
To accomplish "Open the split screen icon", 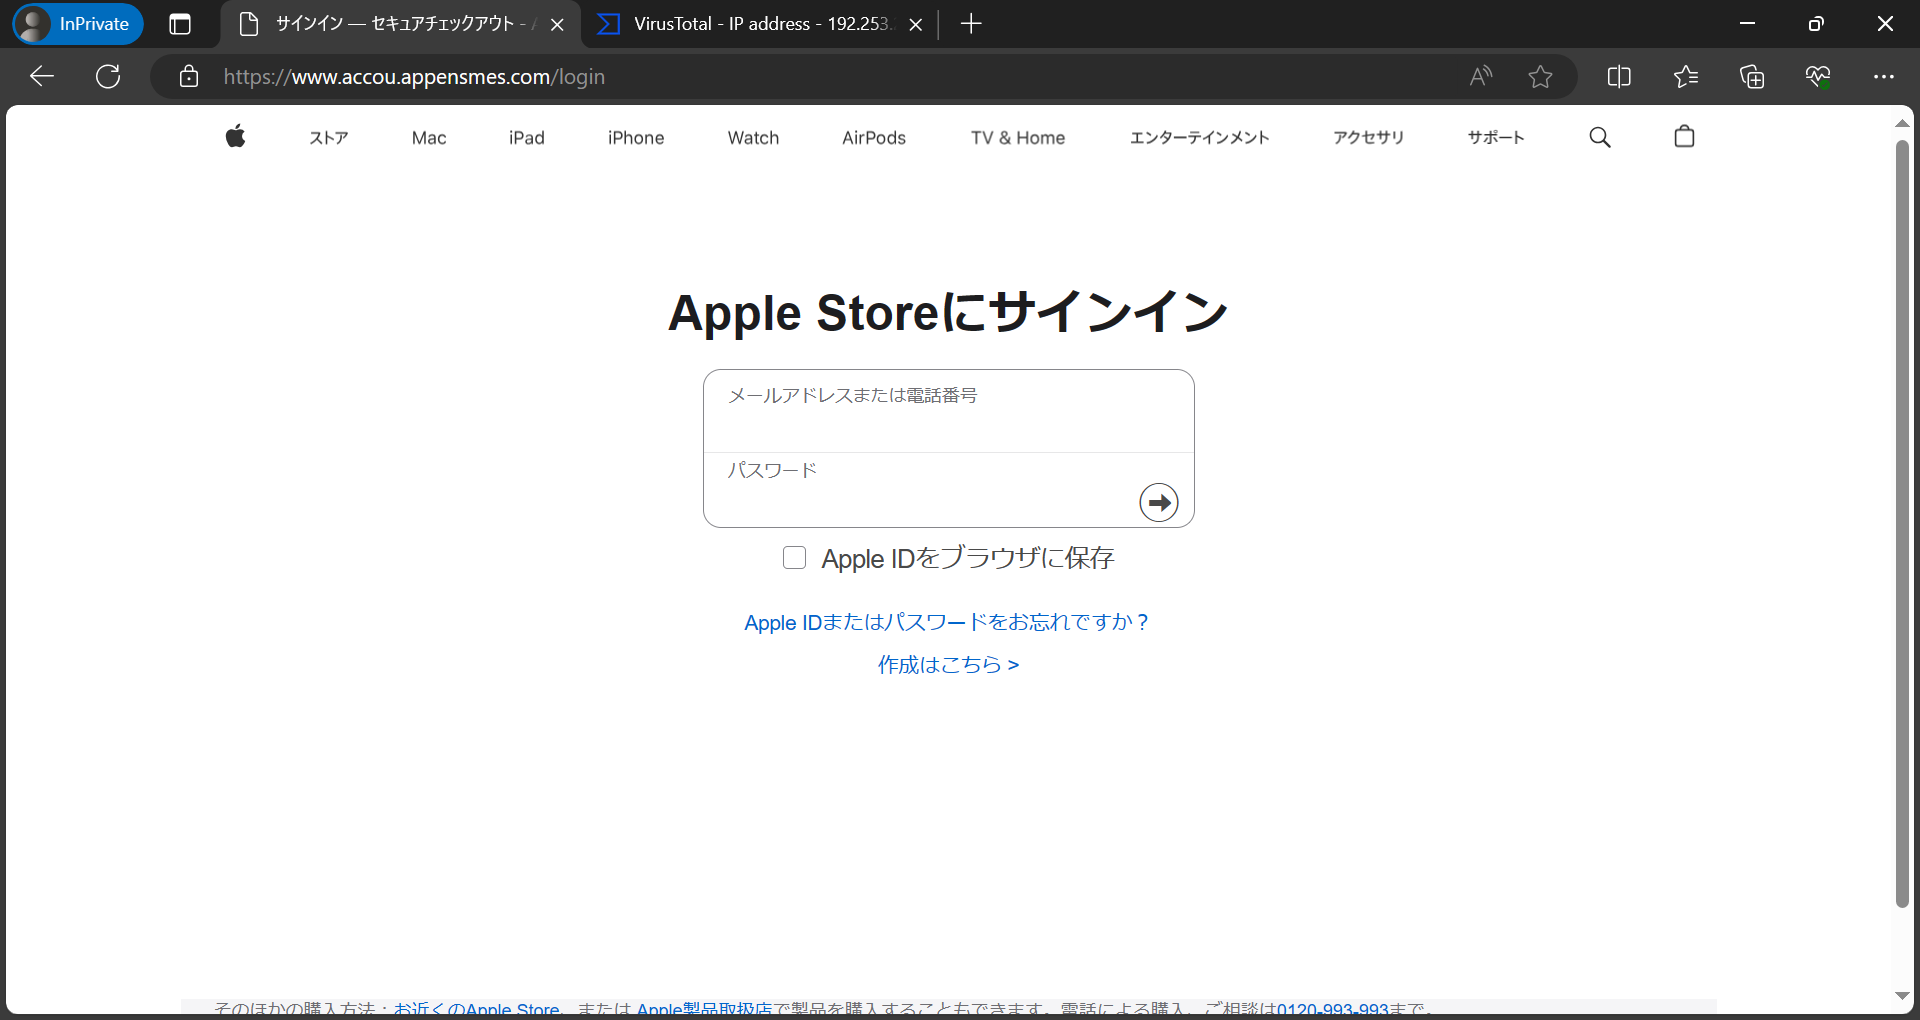I will click(x=1619, y=77).
